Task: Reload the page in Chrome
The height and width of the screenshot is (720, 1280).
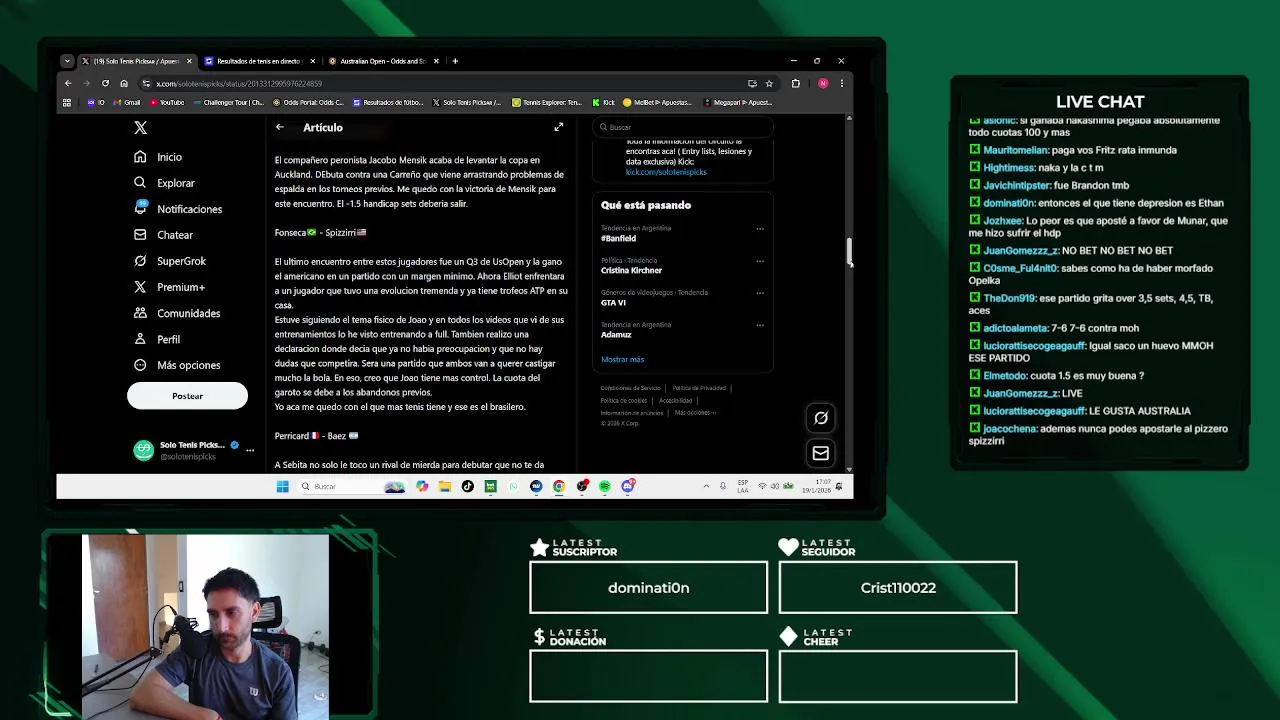Action: tap(105, 83)
